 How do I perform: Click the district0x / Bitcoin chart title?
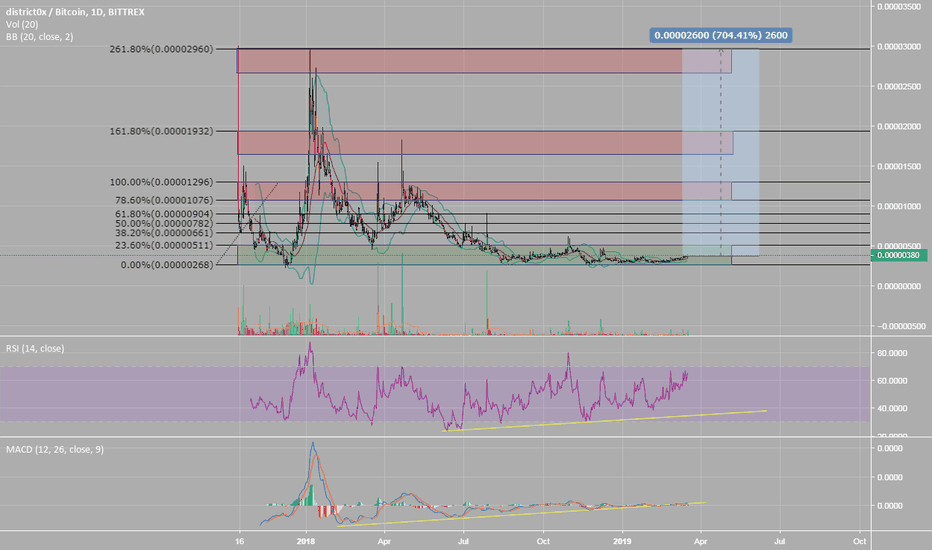tap(75, 12)
